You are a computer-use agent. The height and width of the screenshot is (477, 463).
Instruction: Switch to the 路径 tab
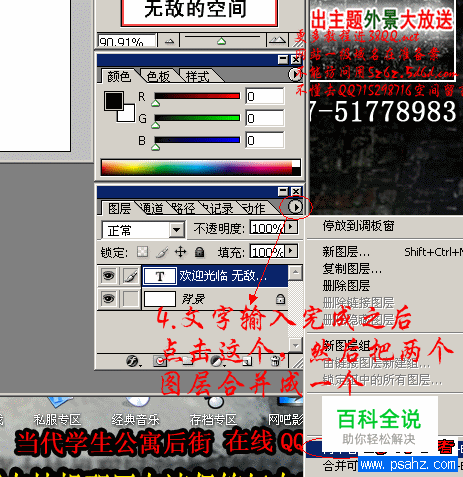pyautogui.click(x=184, y=209)
